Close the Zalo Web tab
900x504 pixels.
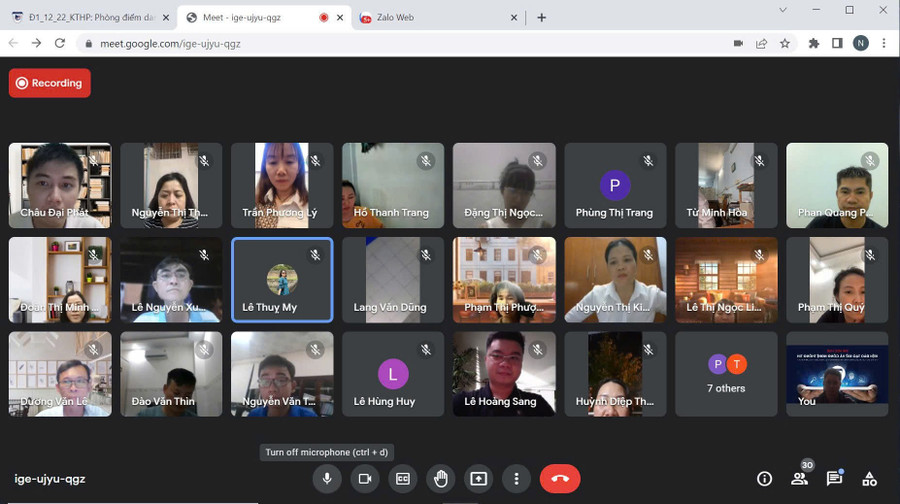pyautogui.click(x=514, y=18)
